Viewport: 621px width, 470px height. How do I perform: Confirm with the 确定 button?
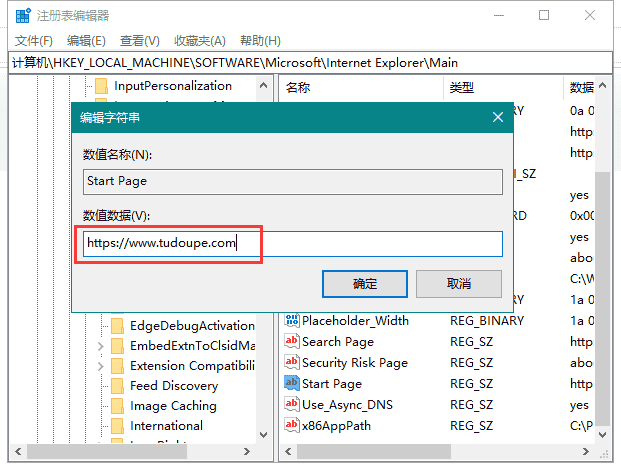[x=365, y=284]
